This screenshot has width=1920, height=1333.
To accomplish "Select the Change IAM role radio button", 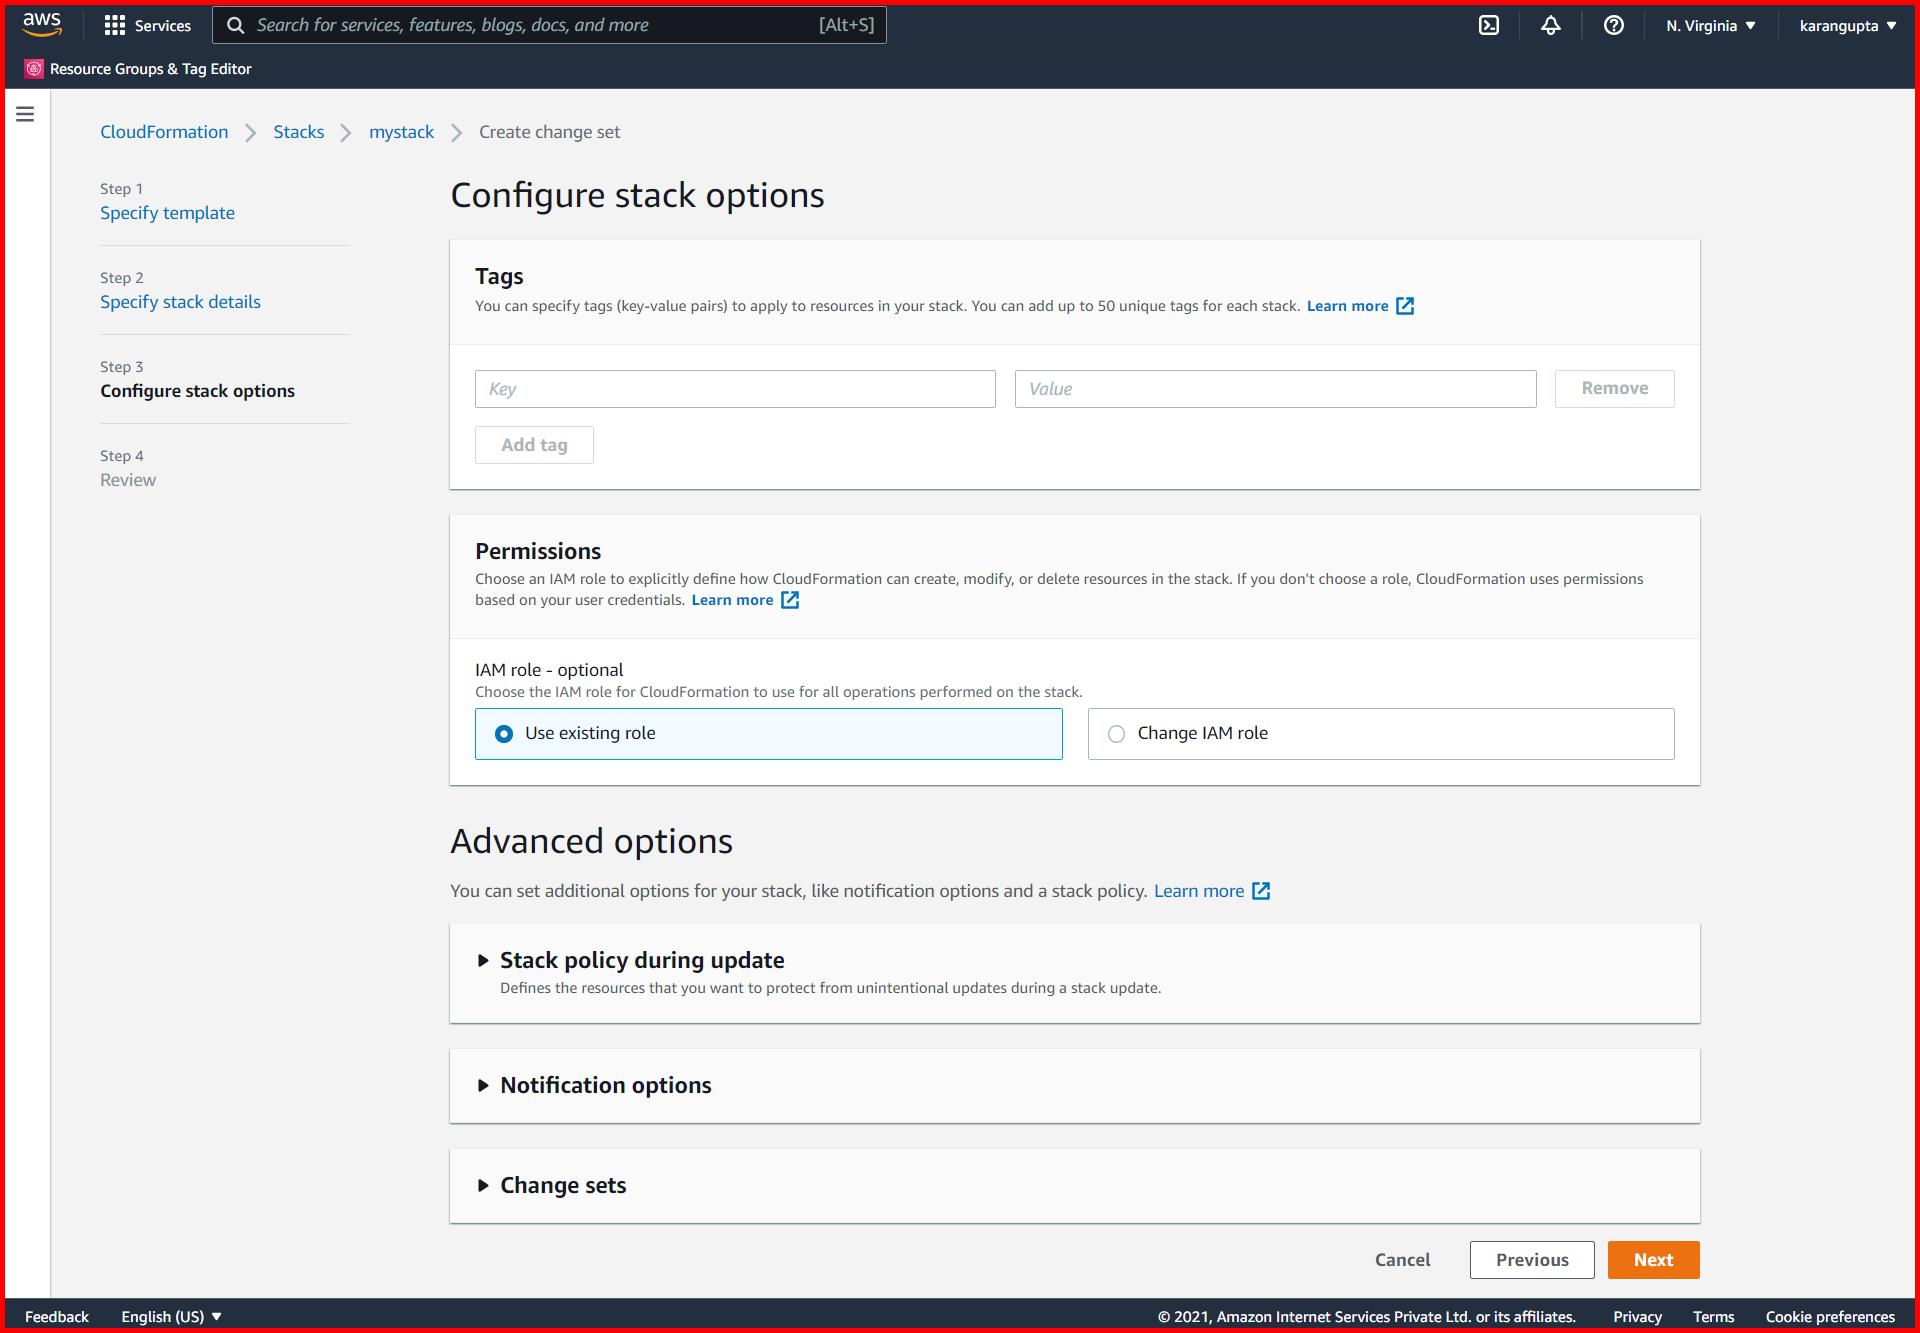I will 1116,733.
